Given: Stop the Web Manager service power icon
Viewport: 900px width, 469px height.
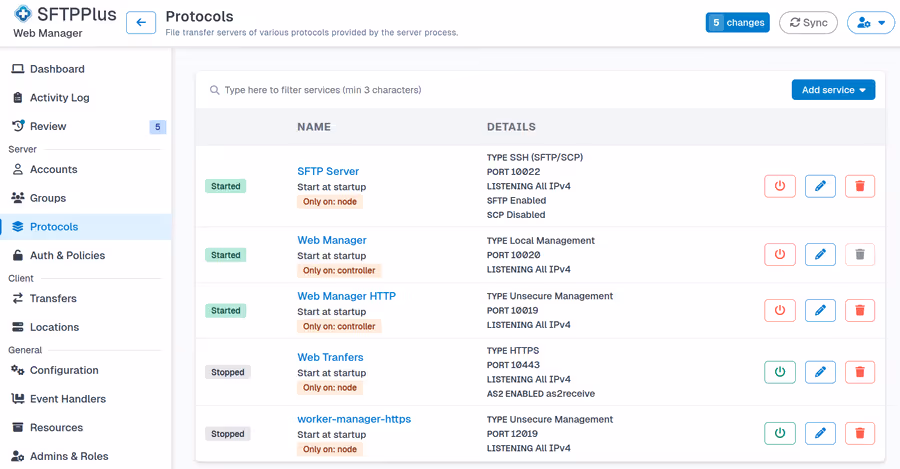Looking at the screenshot, I should [780, 254].
